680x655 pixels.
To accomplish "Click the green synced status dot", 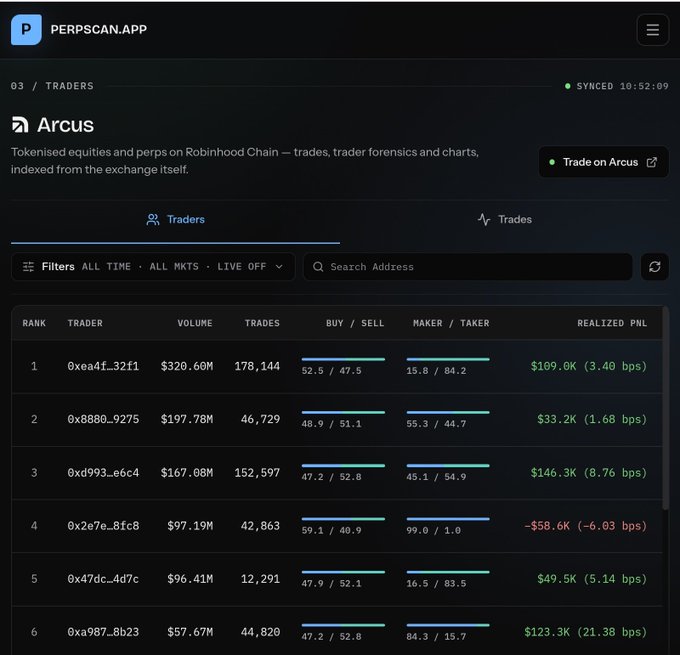I will coord(567,86).
